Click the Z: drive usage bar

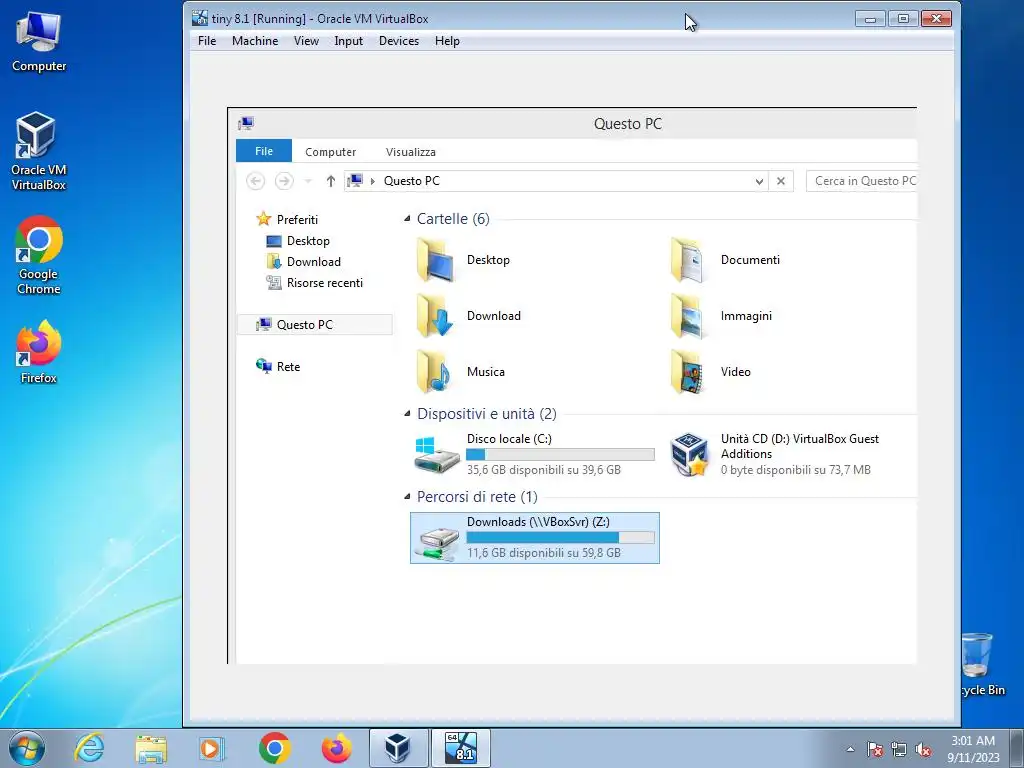point(560,537)
